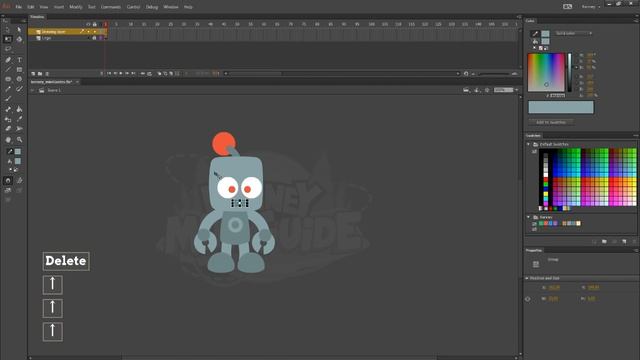Click the brightness slider beside the color field

[x=569, y=72]
